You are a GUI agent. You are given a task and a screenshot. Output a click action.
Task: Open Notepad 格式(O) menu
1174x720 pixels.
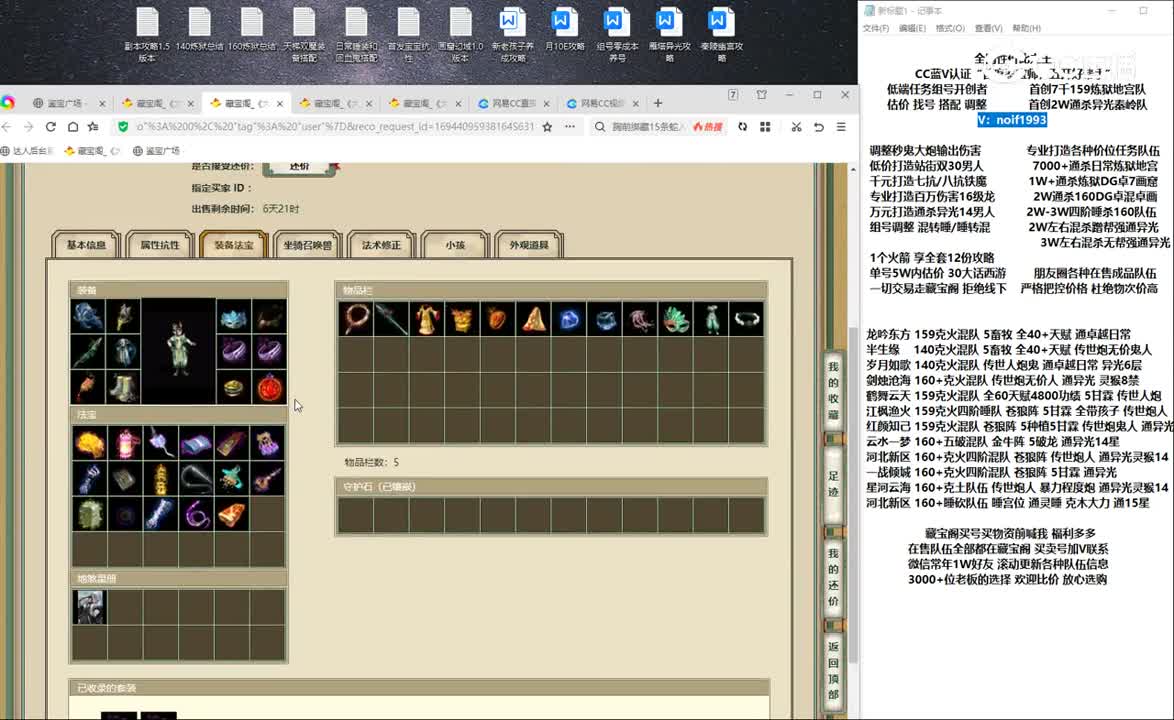pyautogui.click(x=950, y=28)
